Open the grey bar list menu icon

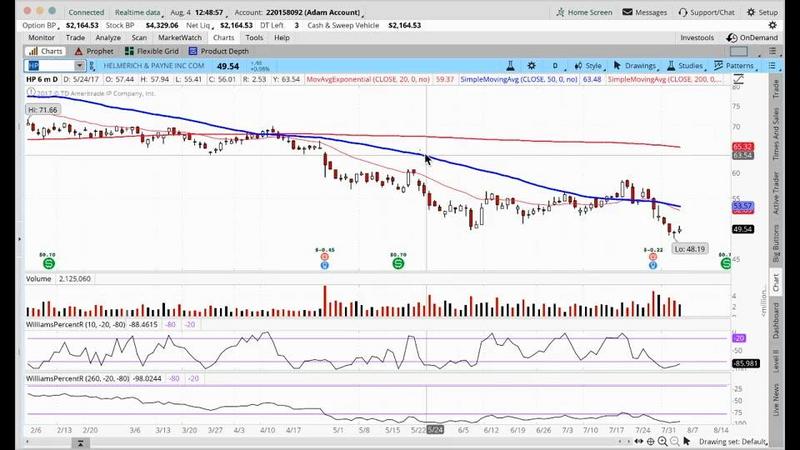click(772, 51)
